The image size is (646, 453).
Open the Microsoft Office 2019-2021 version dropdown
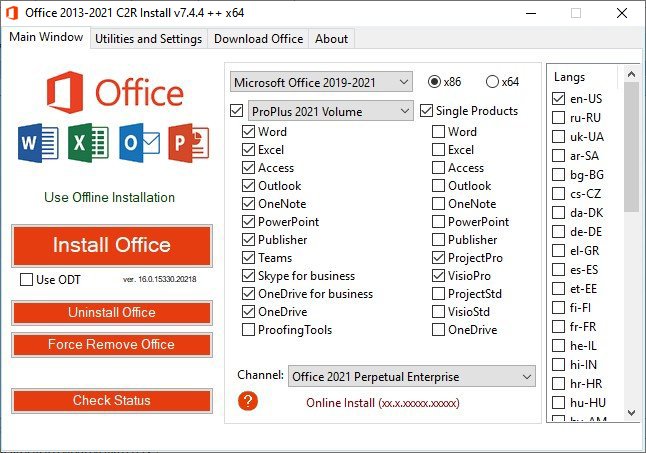pyautogui.click(x=321, y=82)
